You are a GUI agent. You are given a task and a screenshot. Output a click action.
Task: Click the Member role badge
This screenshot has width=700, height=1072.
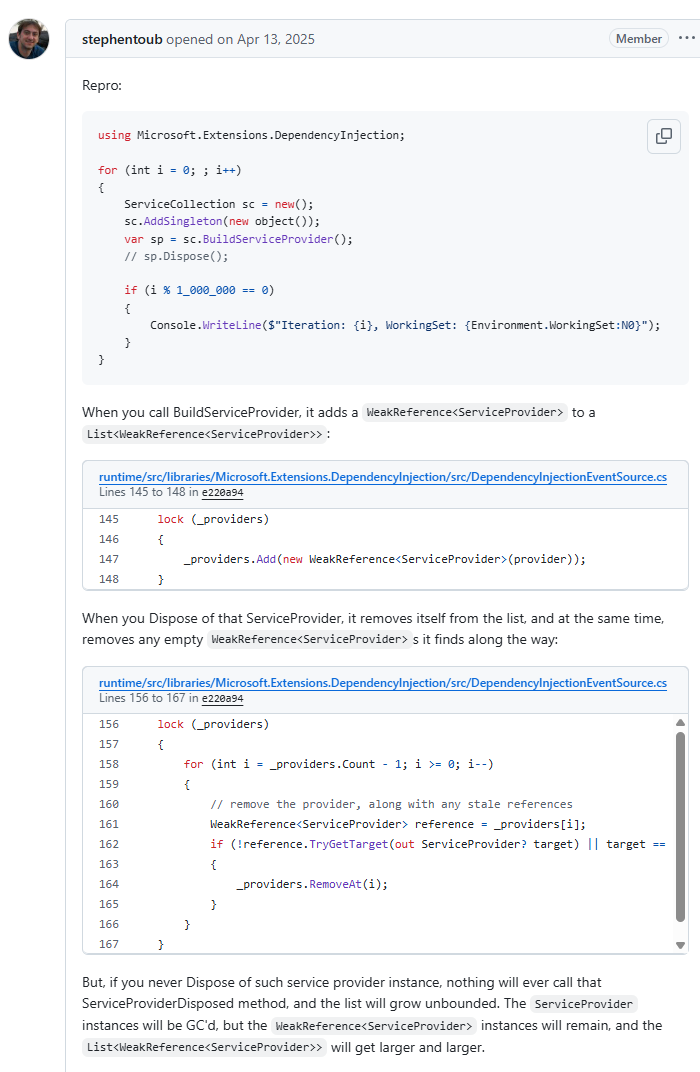(638, 38)
